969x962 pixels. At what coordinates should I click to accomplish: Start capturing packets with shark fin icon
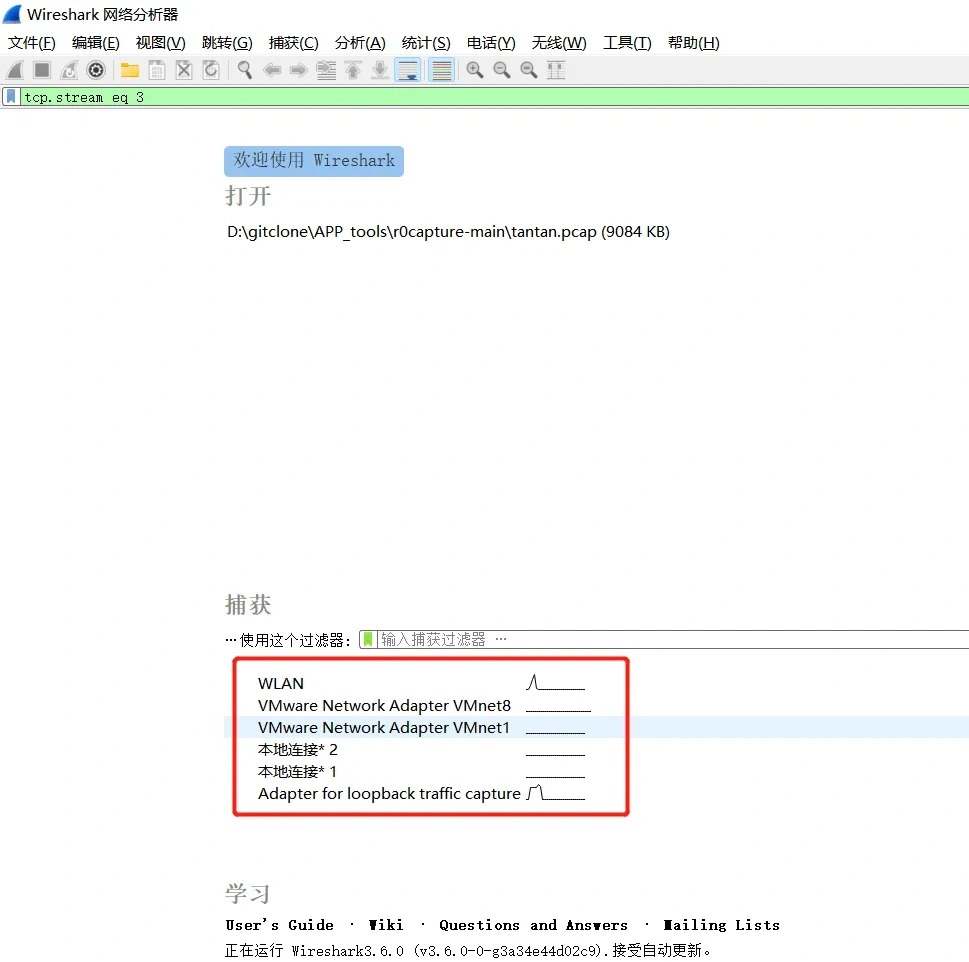[x=15, y=70]
